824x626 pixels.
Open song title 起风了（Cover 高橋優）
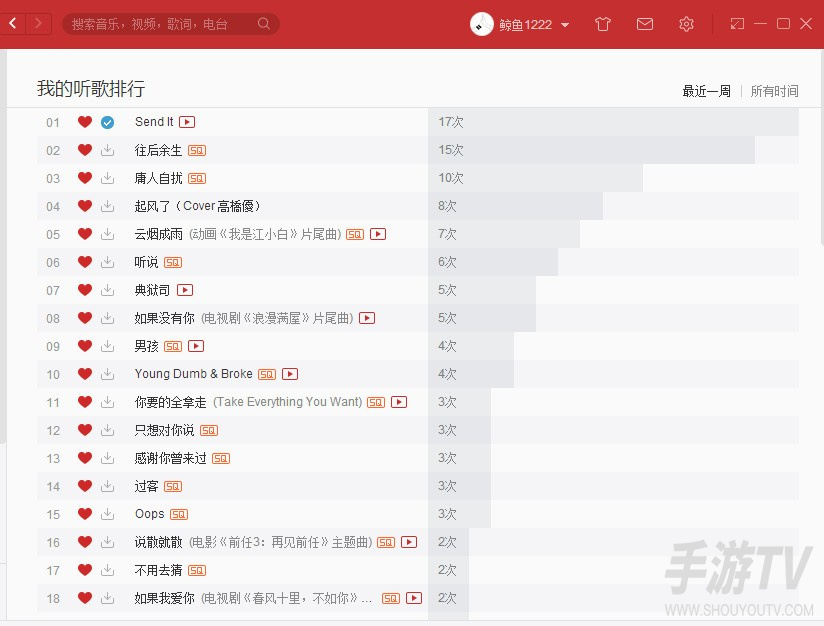198,206
